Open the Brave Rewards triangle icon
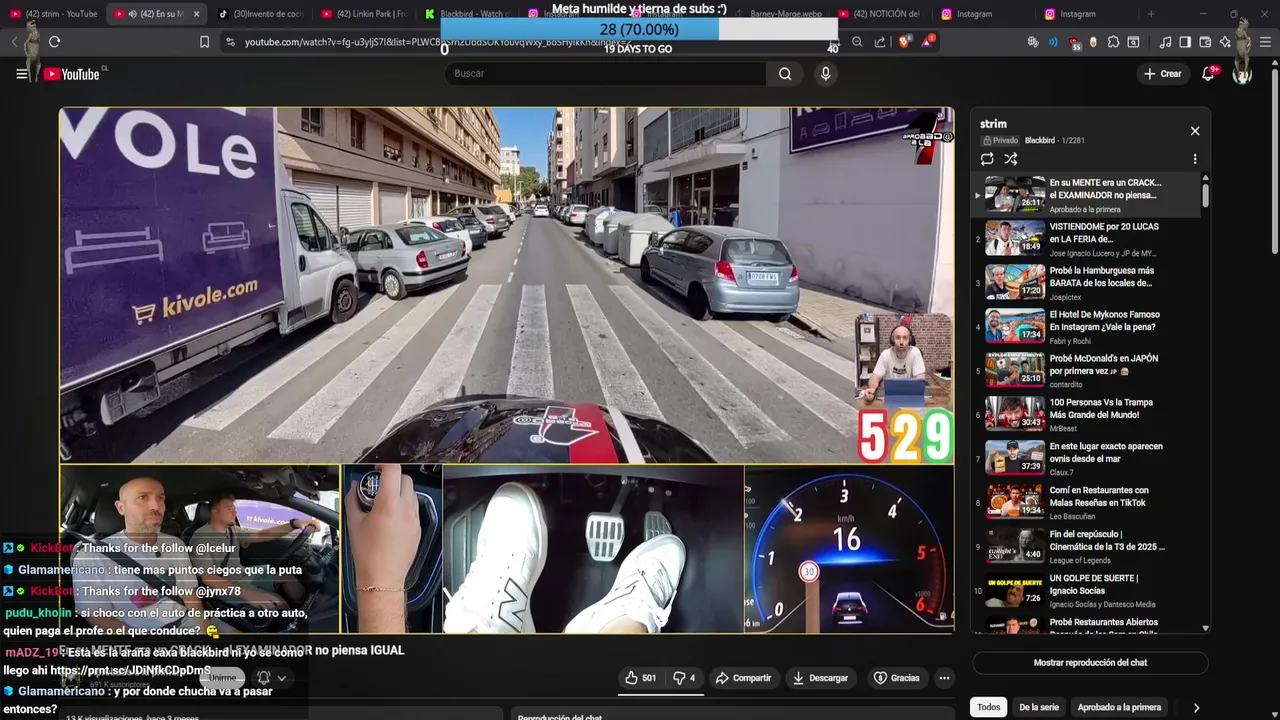Screen dimensions: 1280x720 point(928,42)
